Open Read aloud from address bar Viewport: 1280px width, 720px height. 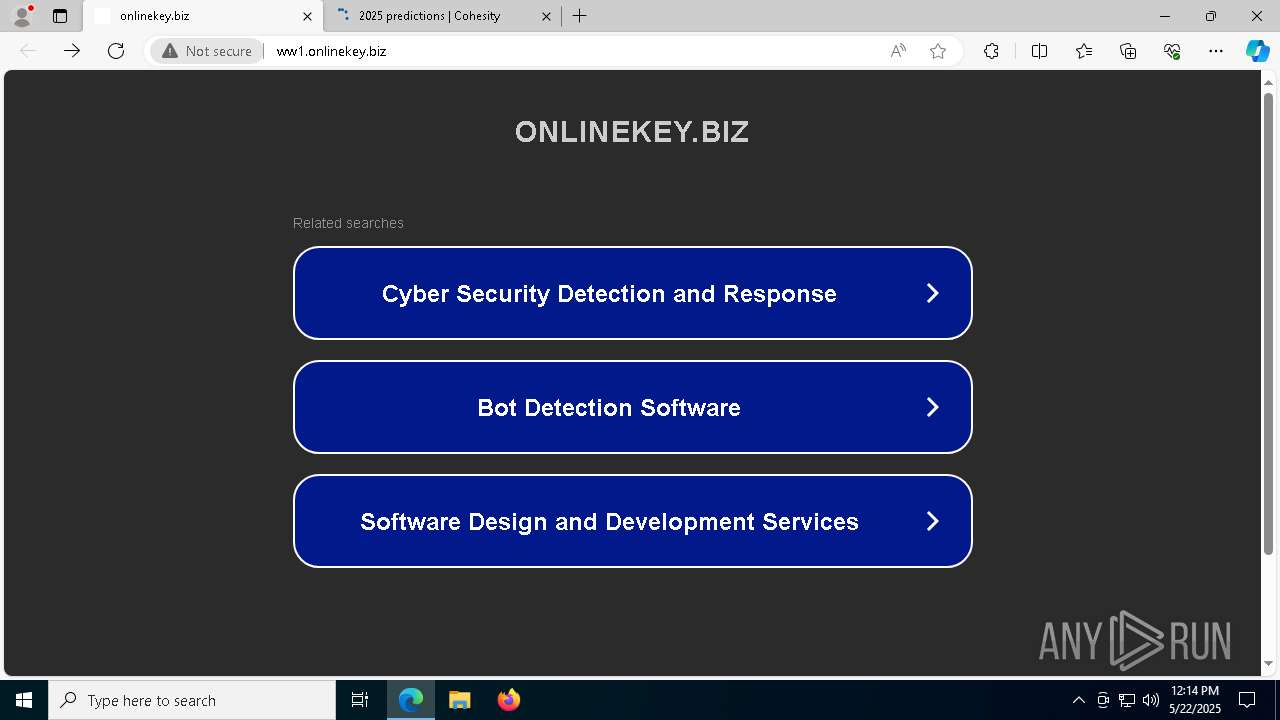(898, 51)
